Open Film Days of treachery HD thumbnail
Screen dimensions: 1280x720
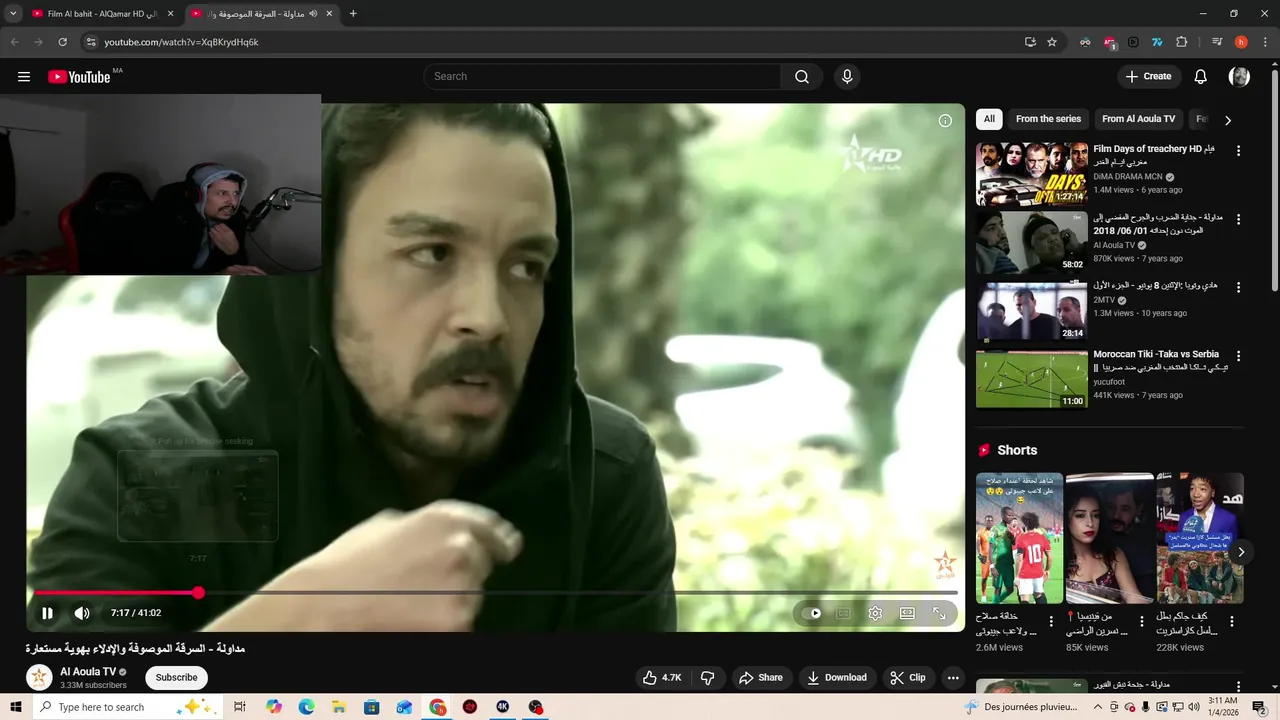pyautogui.click(x=1032, y=174)
